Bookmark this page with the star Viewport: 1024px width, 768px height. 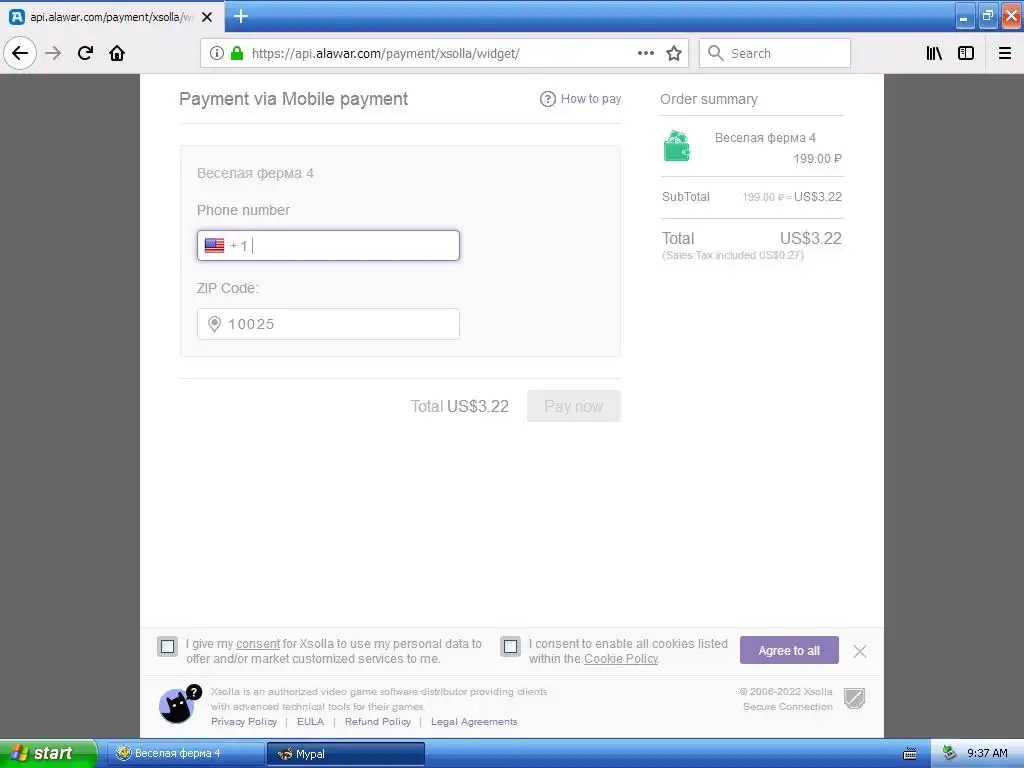[x=674, y=53]
